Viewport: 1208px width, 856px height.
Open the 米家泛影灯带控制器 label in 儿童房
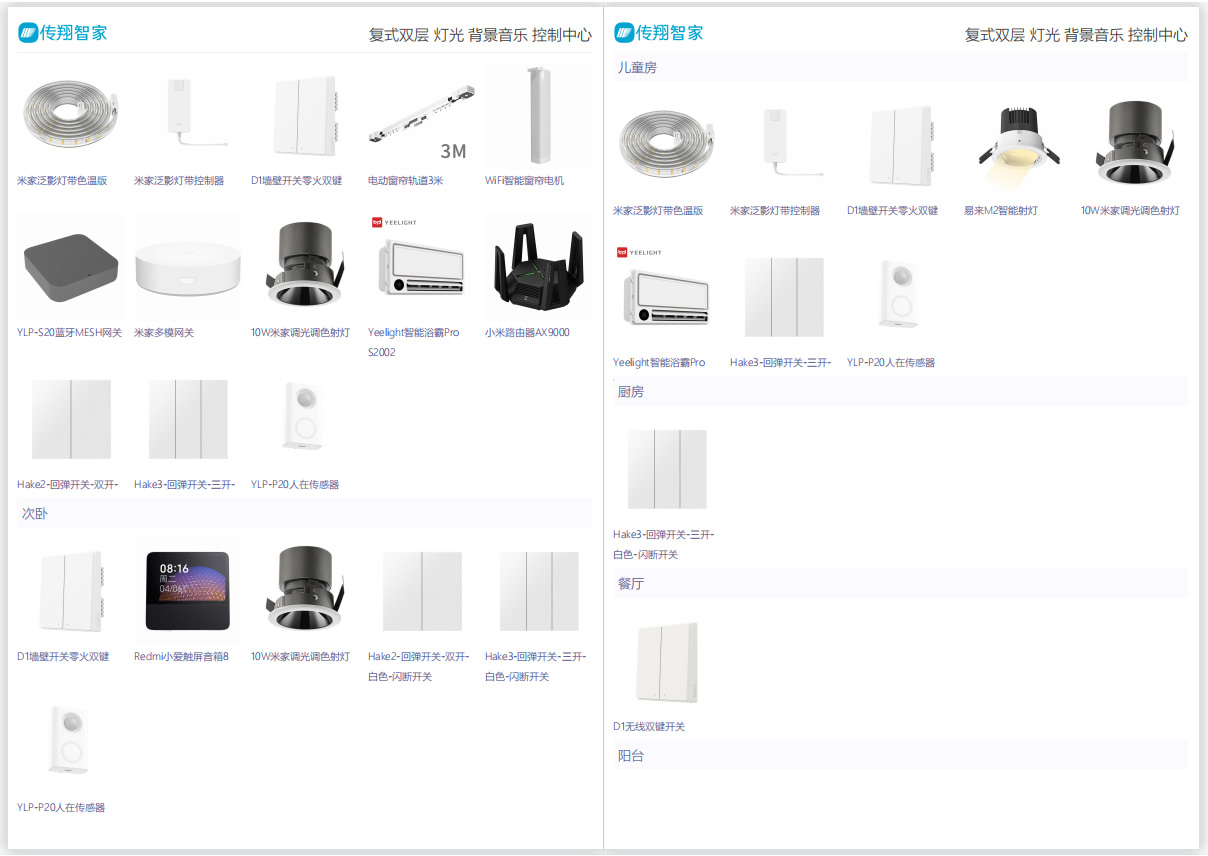[x=775, y=211]
